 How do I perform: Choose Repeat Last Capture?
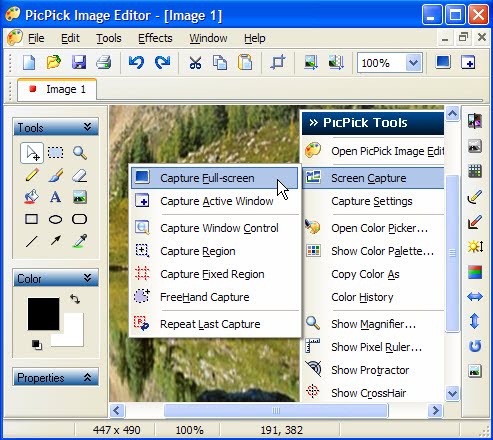tap(214, 324)
